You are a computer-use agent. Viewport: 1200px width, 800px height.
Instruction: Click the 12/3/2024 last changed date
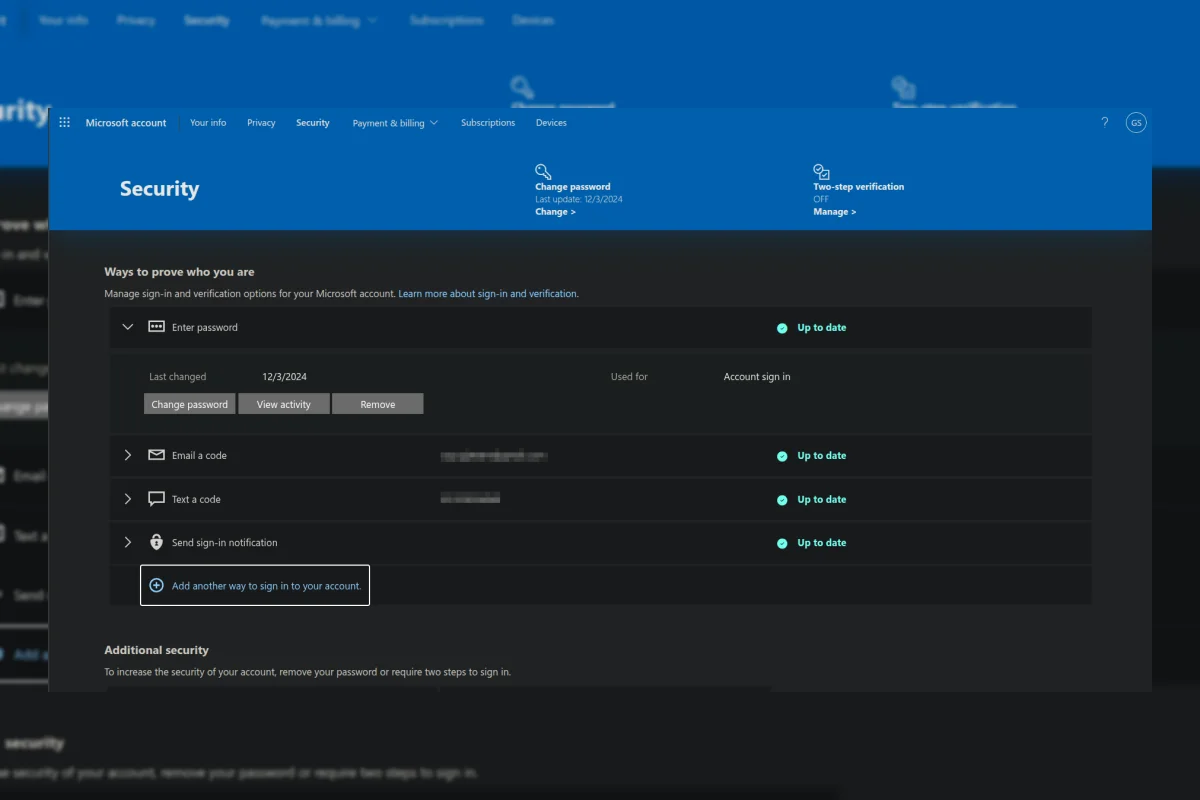(285, 377)
